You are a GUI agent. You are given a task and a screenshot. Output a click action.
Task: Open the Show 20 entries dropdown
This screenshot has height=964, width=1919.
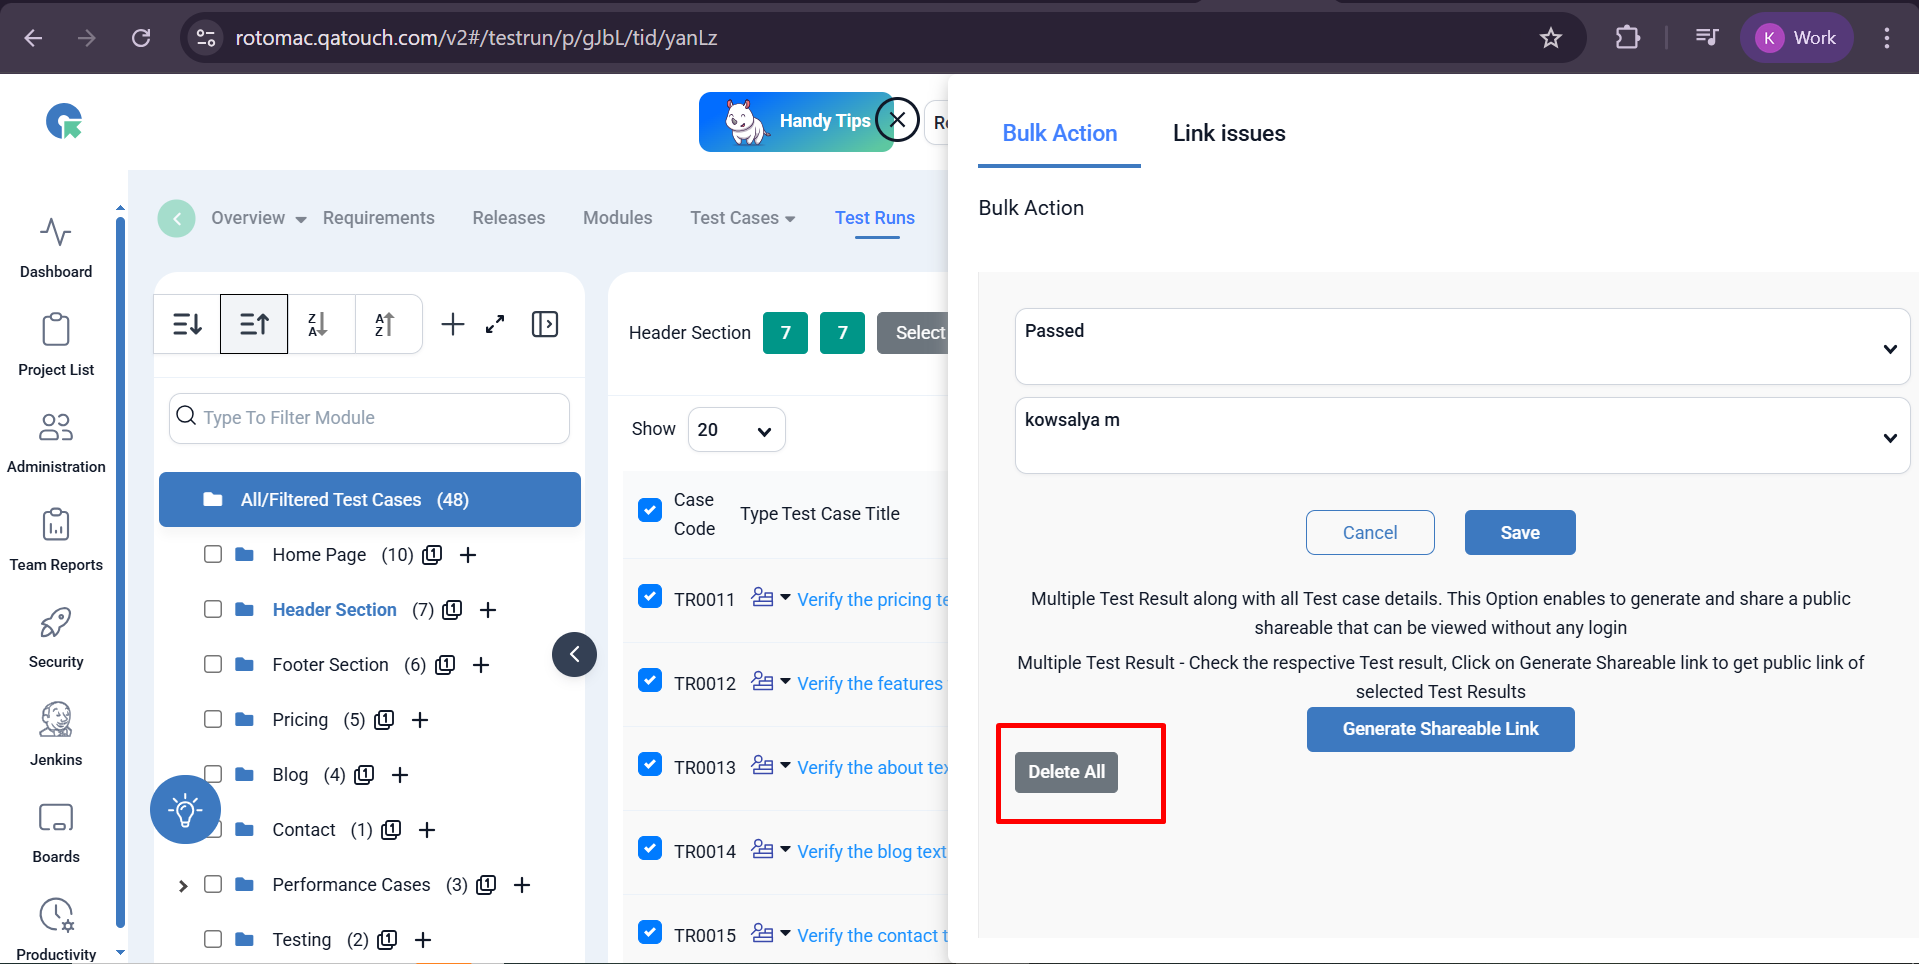(736, 430)
